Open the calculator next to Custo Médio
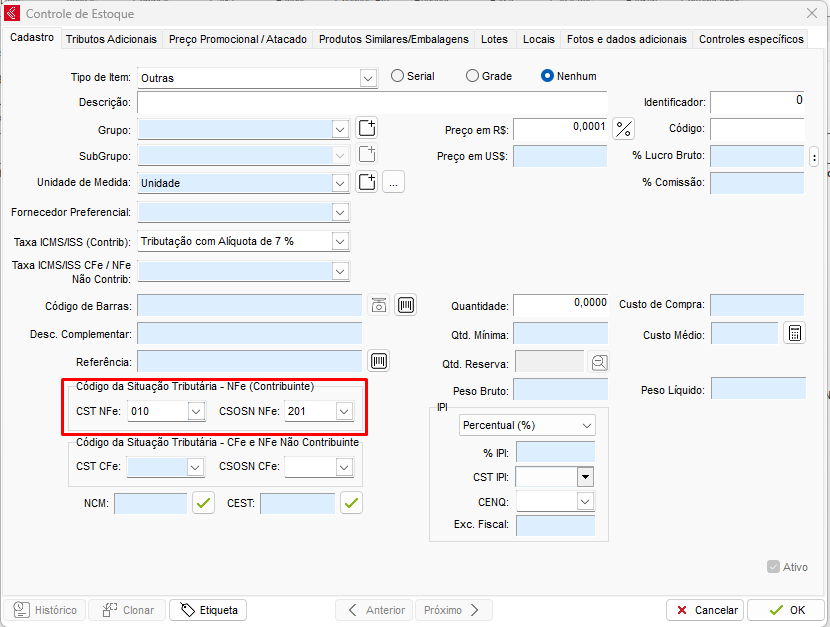This screenshot has height=627, width=830. (794, 333)
